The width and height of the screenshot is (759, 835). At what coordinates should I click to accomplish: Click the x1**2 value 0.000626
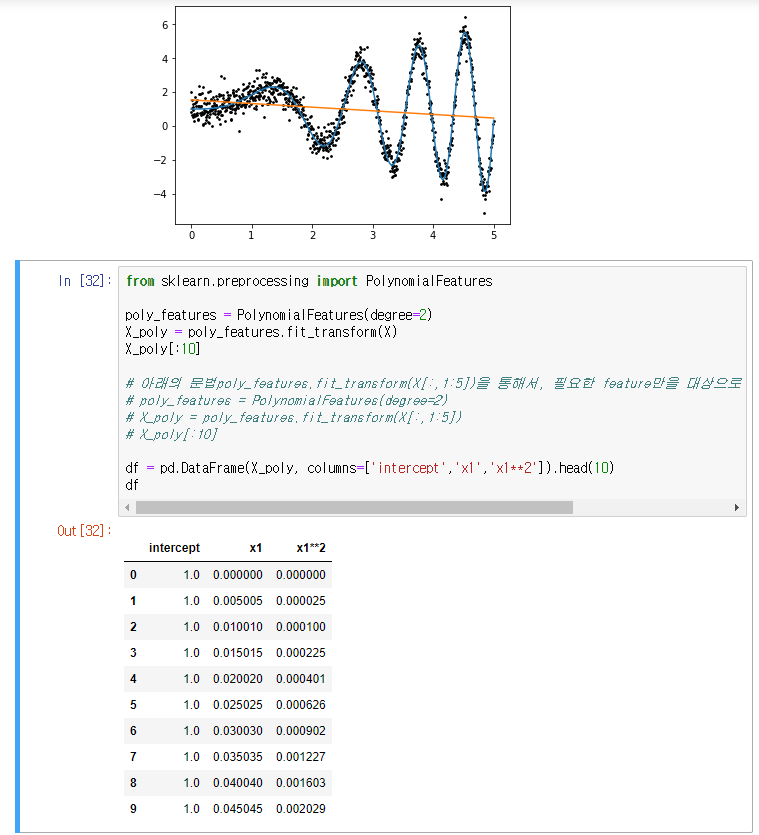coord(301,705)
